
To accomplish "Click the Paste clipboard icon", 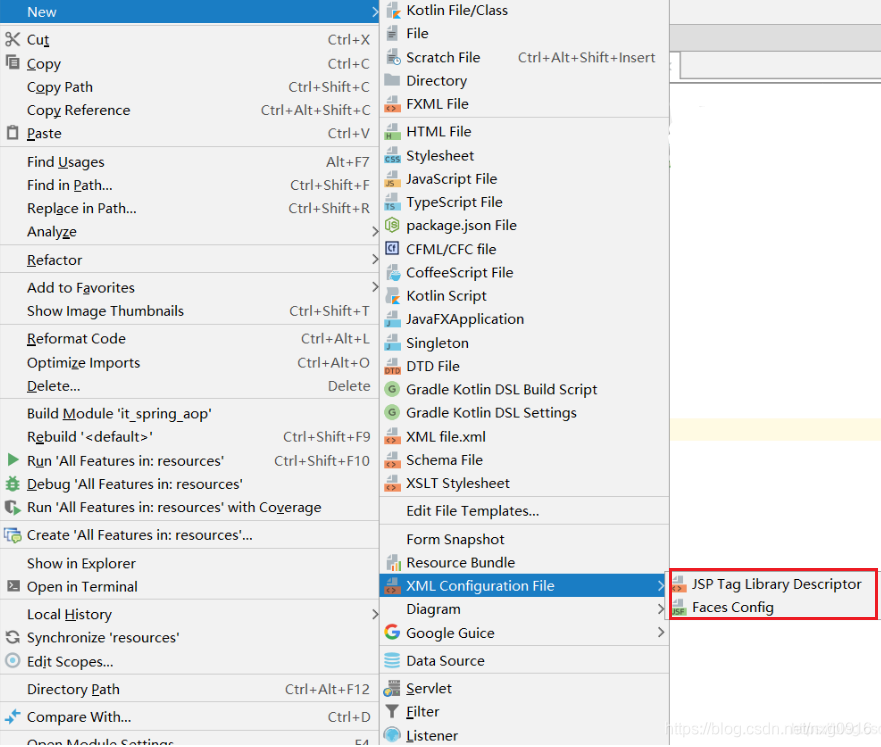I will 12,133.
